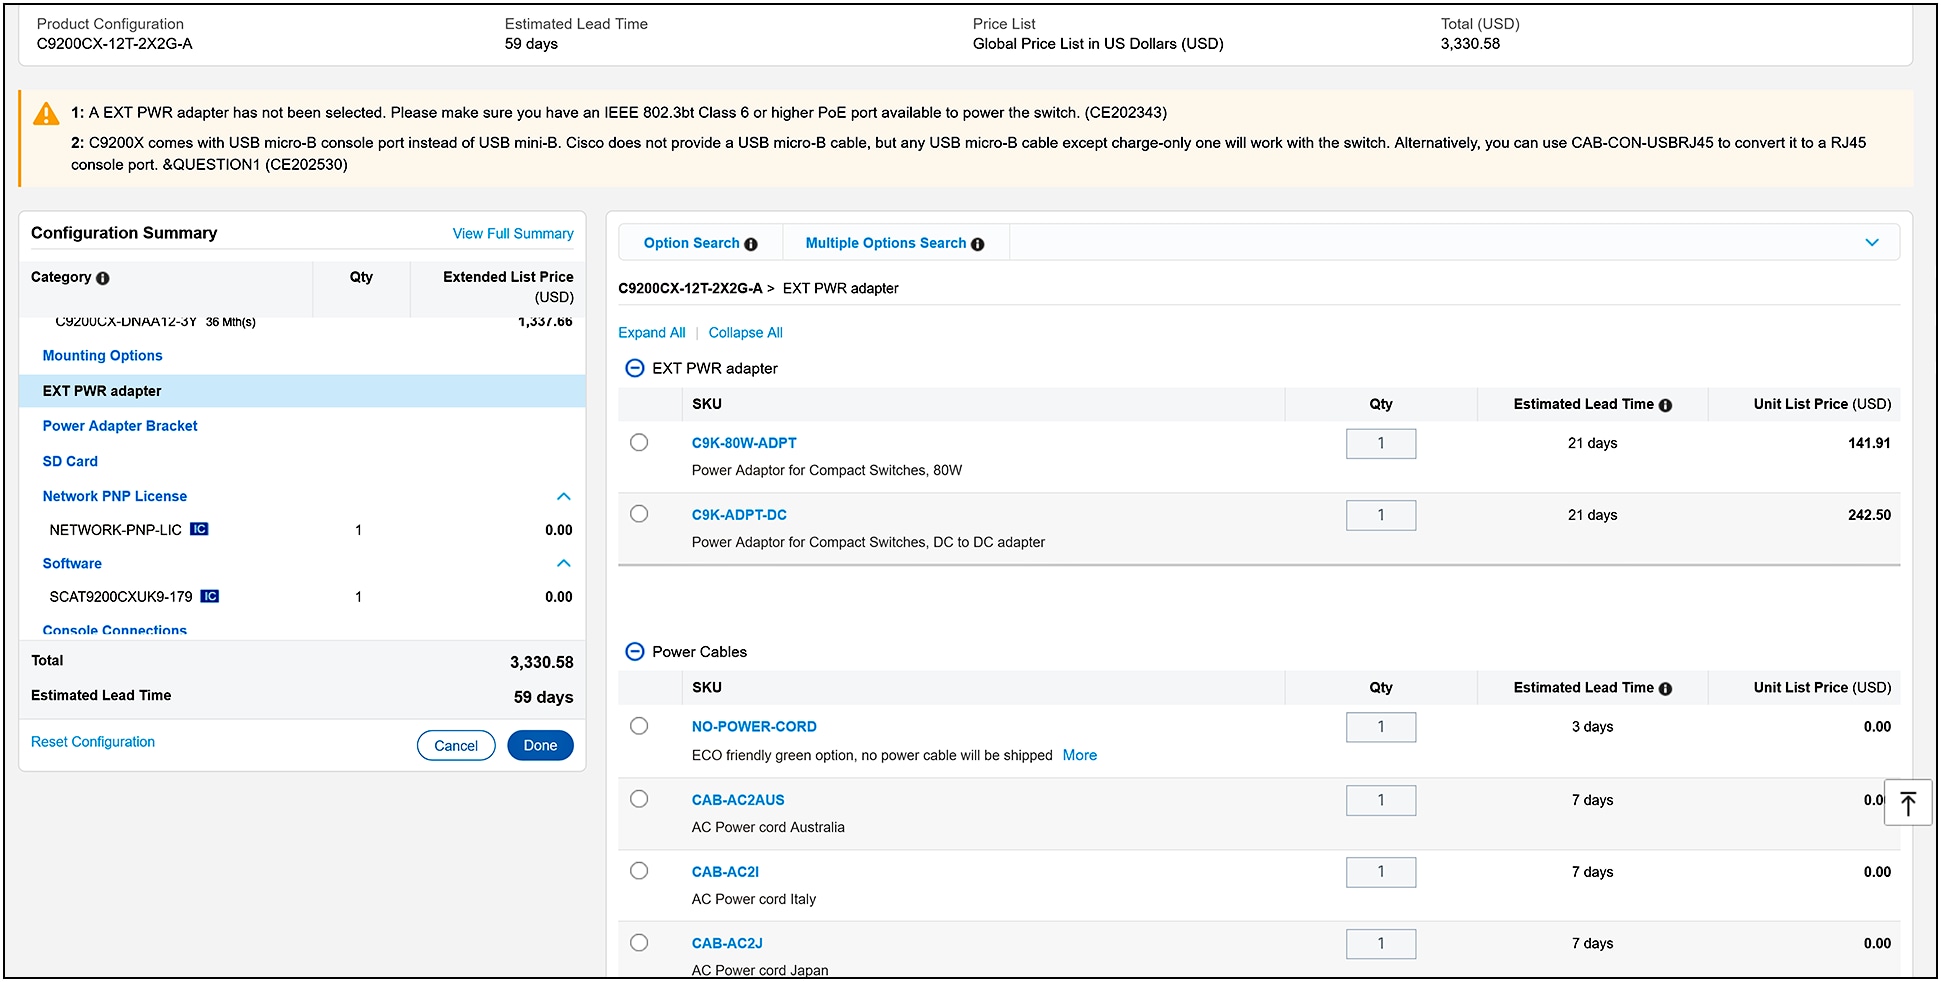Click Expand All link
Viewport: 1941px width, 982px height.
(x=652, y=333)
